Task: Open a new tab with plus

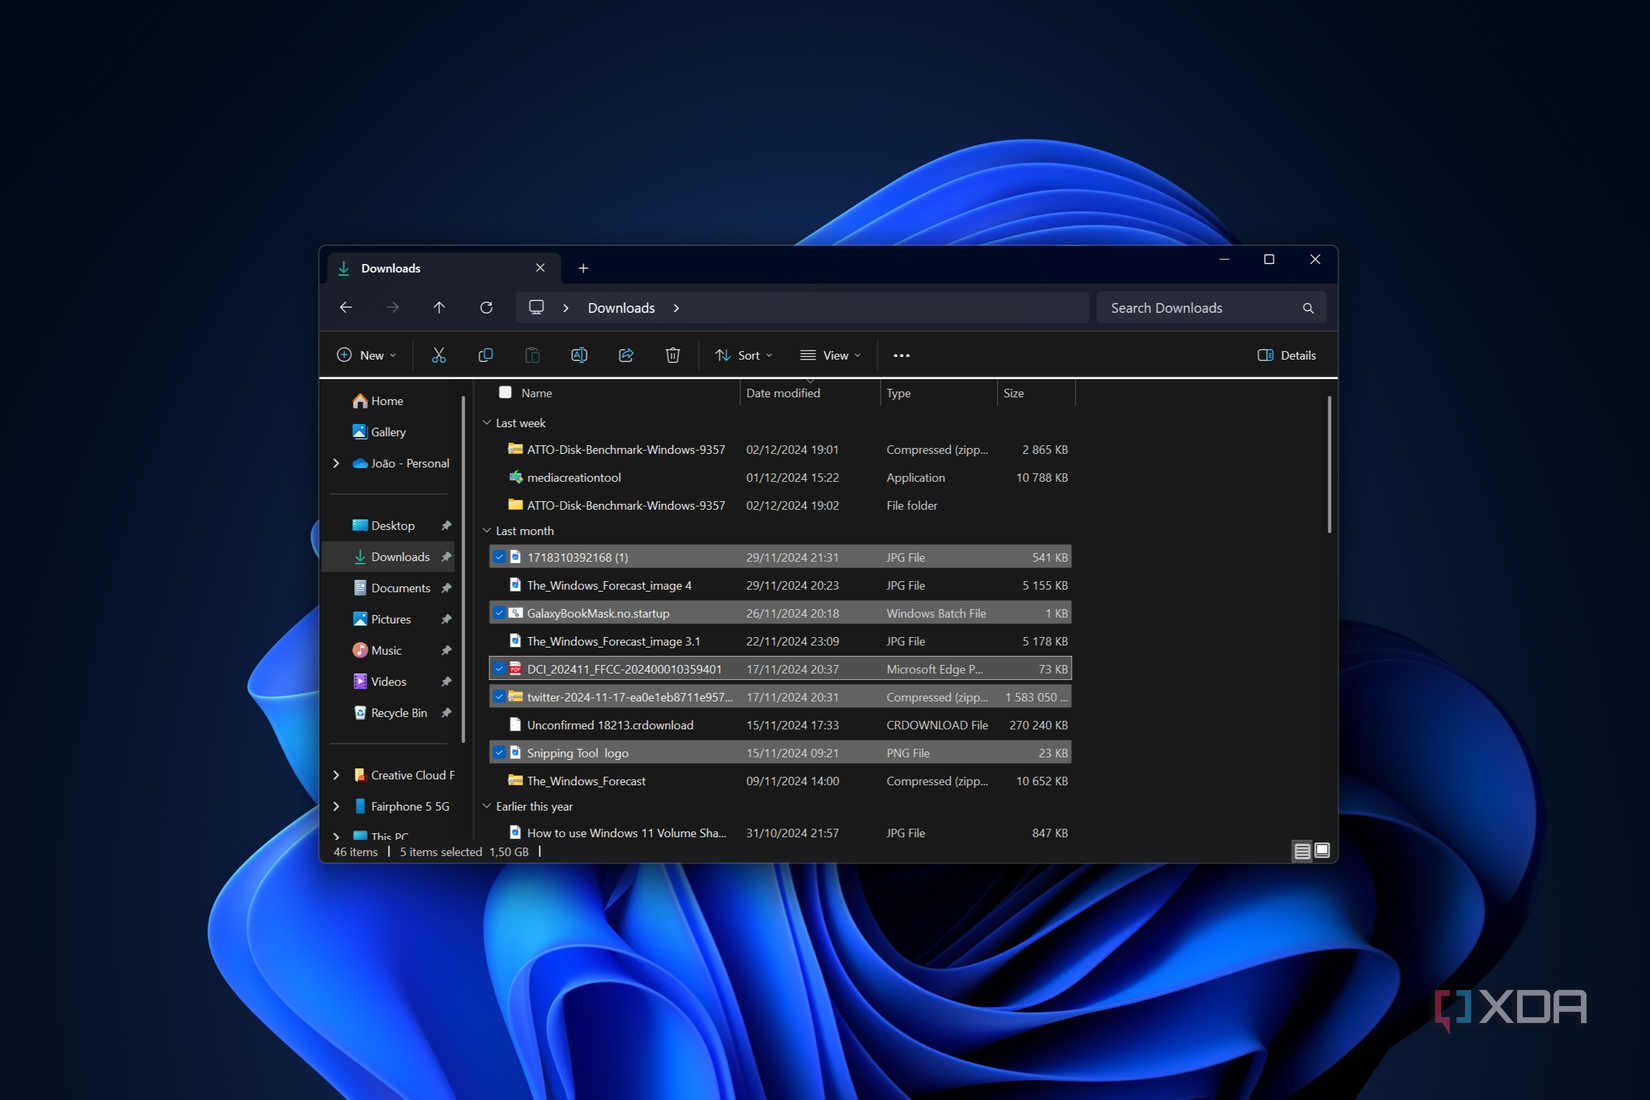Action: click(583, 268)
